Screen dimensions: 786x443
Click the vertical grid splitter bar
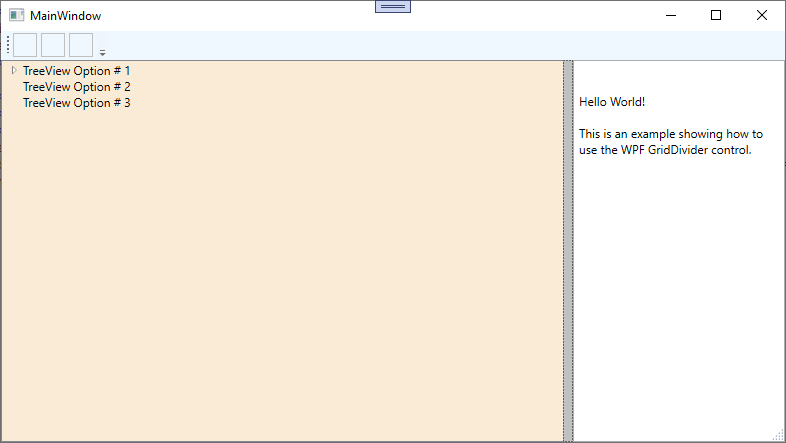click(x=568, y=251)
